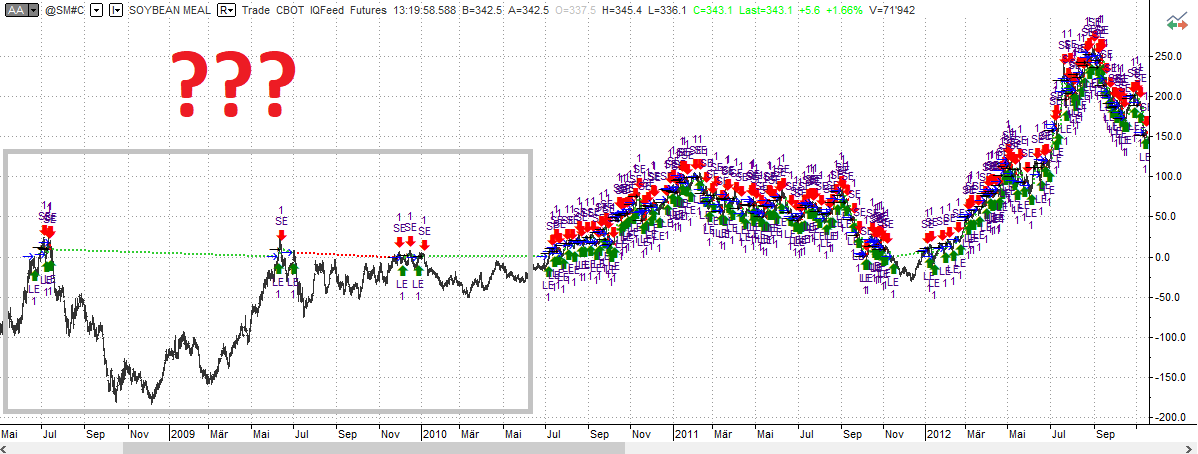Expand the symbol selector arrow after @SM#C
The height and width of the screenshot is (454, 1198).
94,11
